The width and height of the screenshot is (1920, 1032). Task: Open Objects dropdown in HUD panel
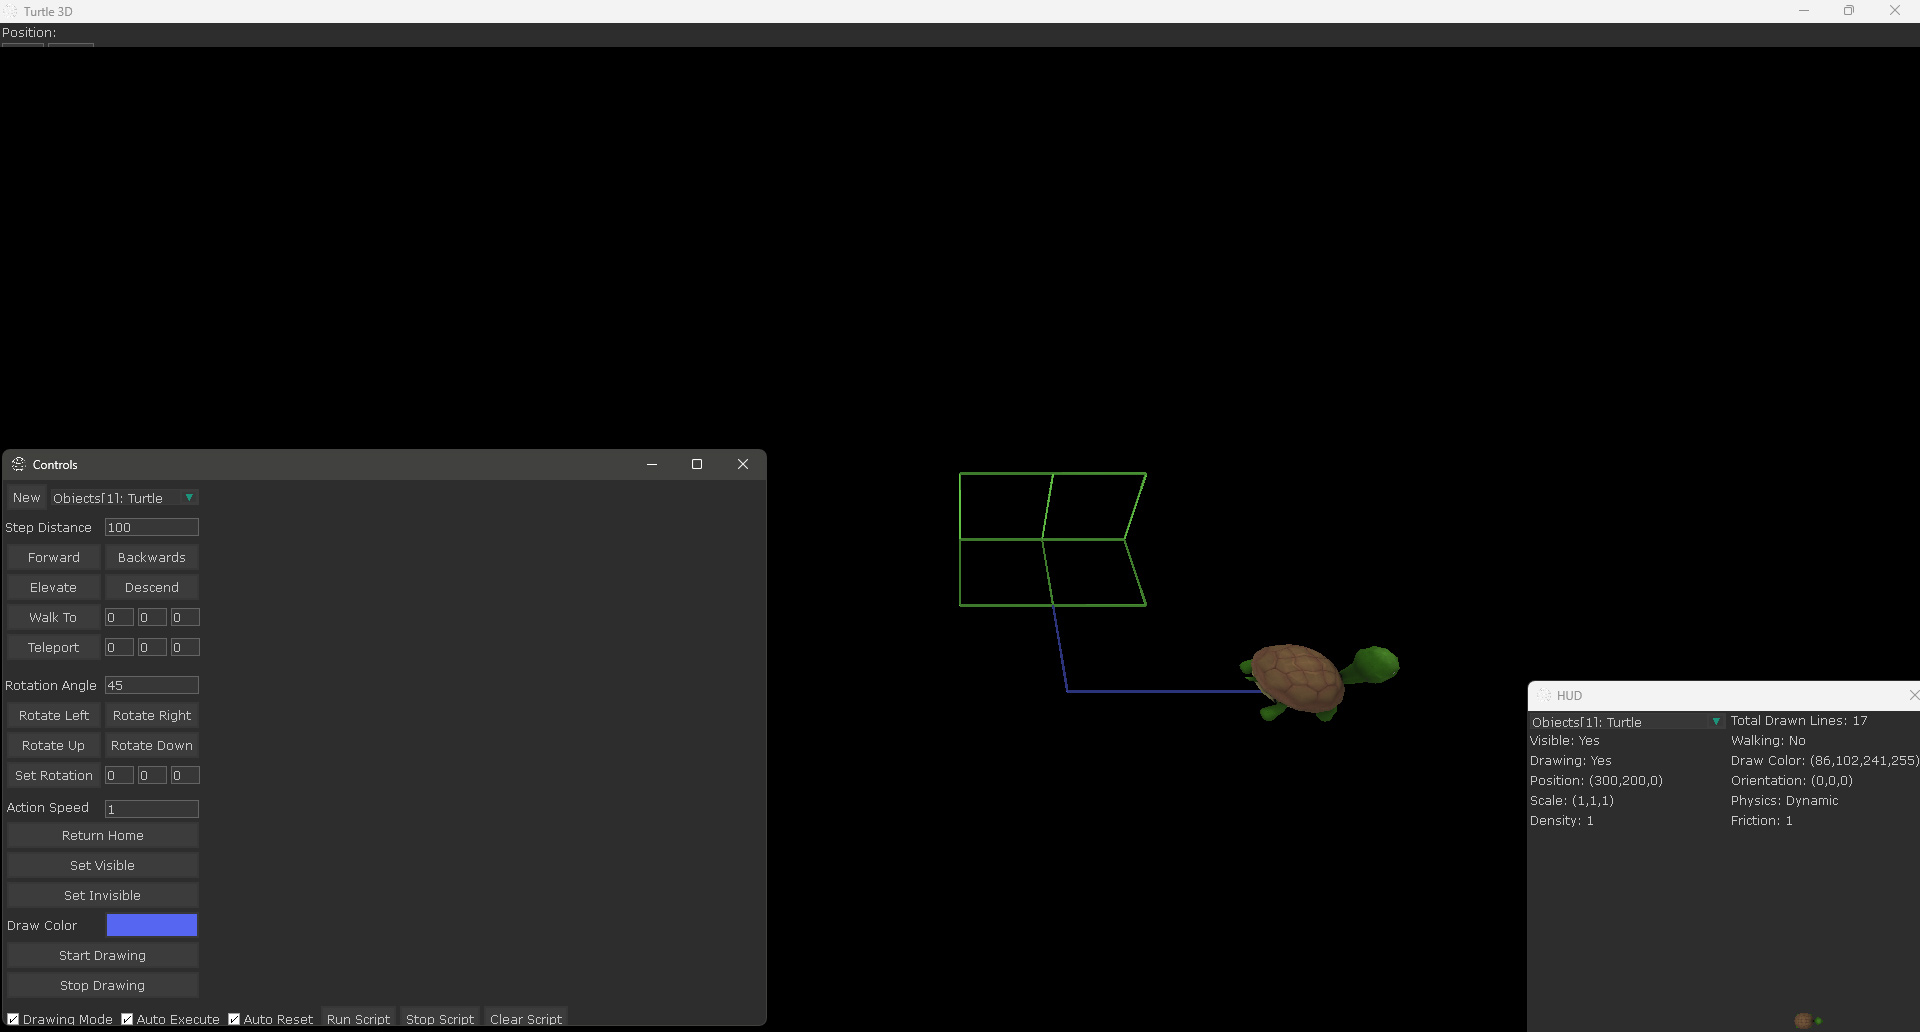1626,722
